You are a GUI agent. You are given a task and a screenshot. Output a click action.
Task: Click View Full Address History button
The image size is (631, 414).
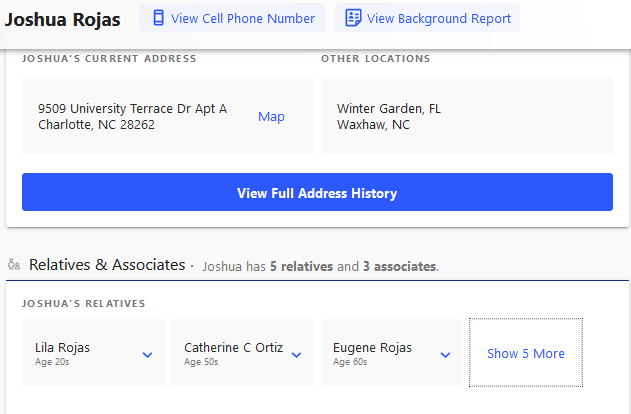317,192
